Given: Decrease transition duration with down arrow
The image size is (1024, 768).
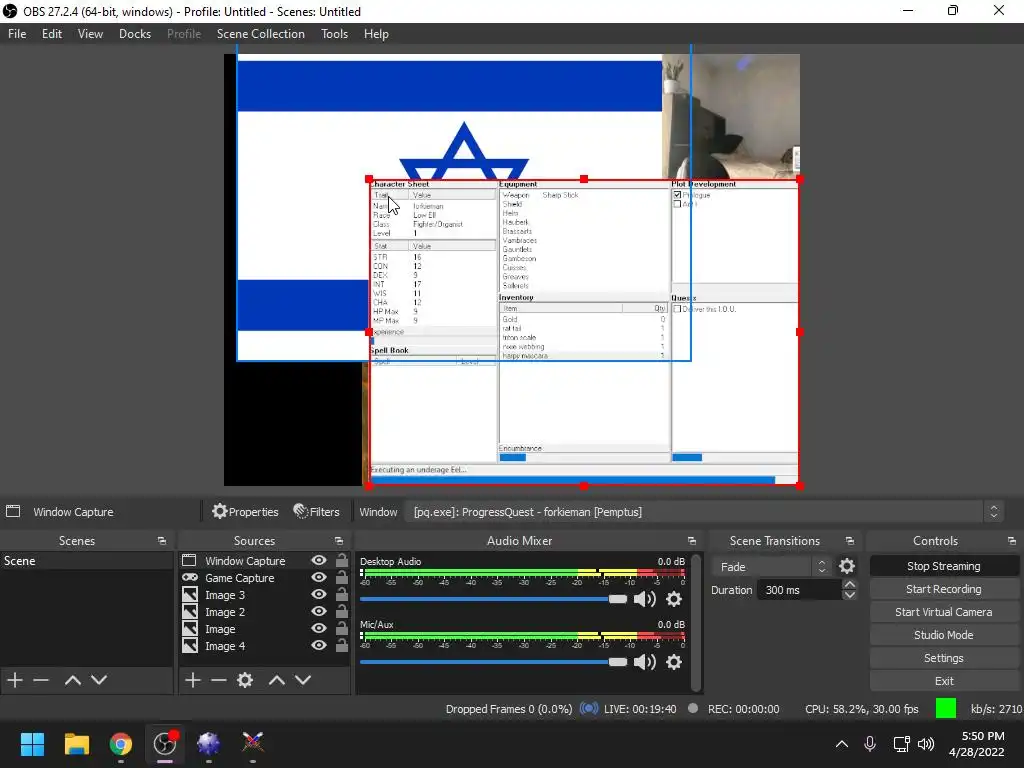Looking at the screenshot, I should pos(849,595).
